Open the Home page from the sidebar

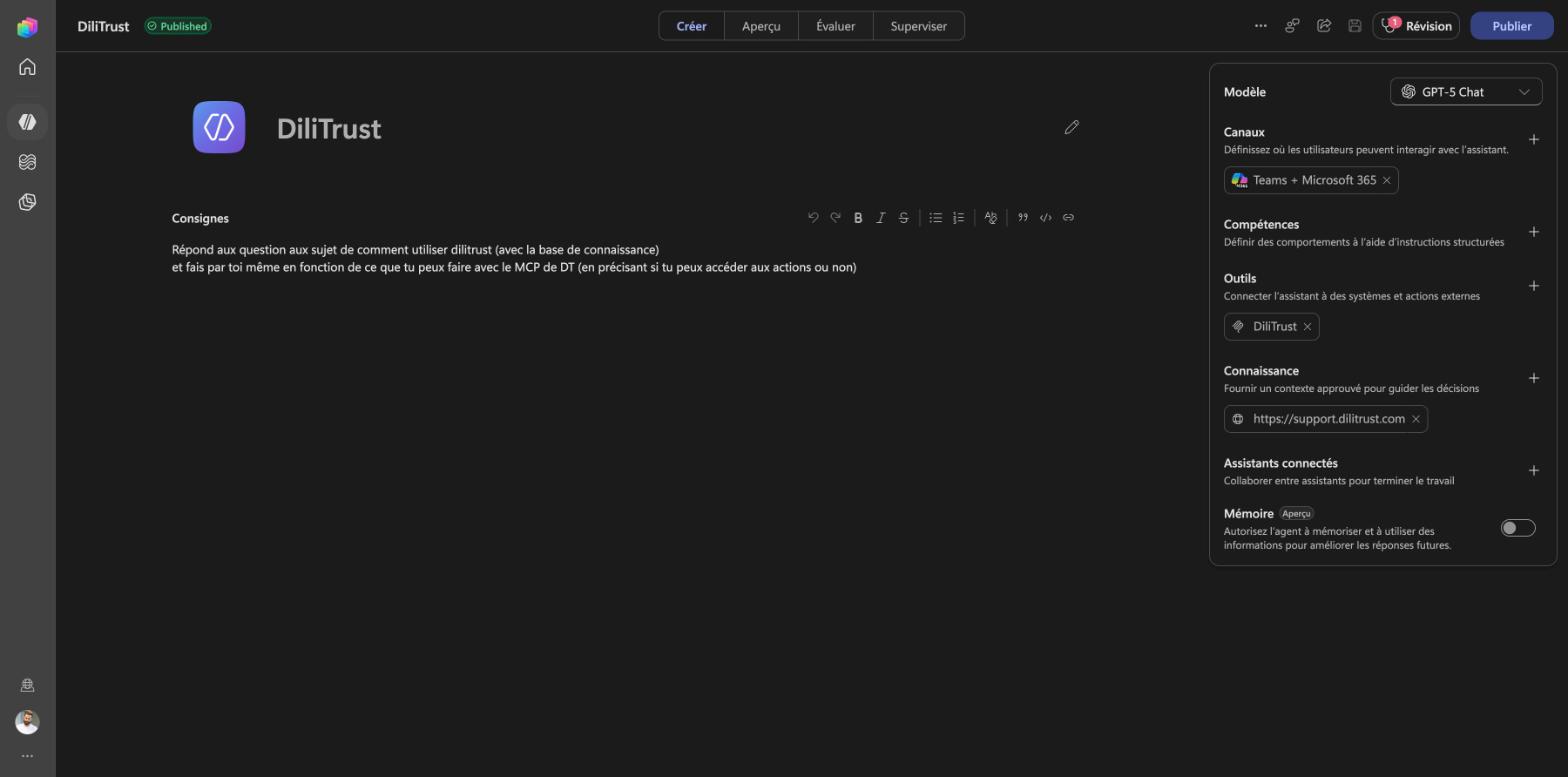coord(27,67)
